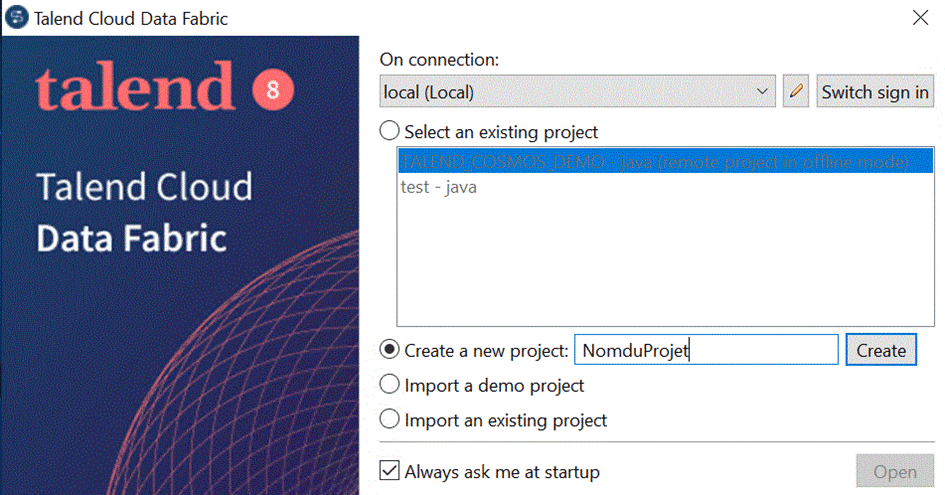Click the pencil icon to edit the connection
945x495 pixels.
pos(796,92)
